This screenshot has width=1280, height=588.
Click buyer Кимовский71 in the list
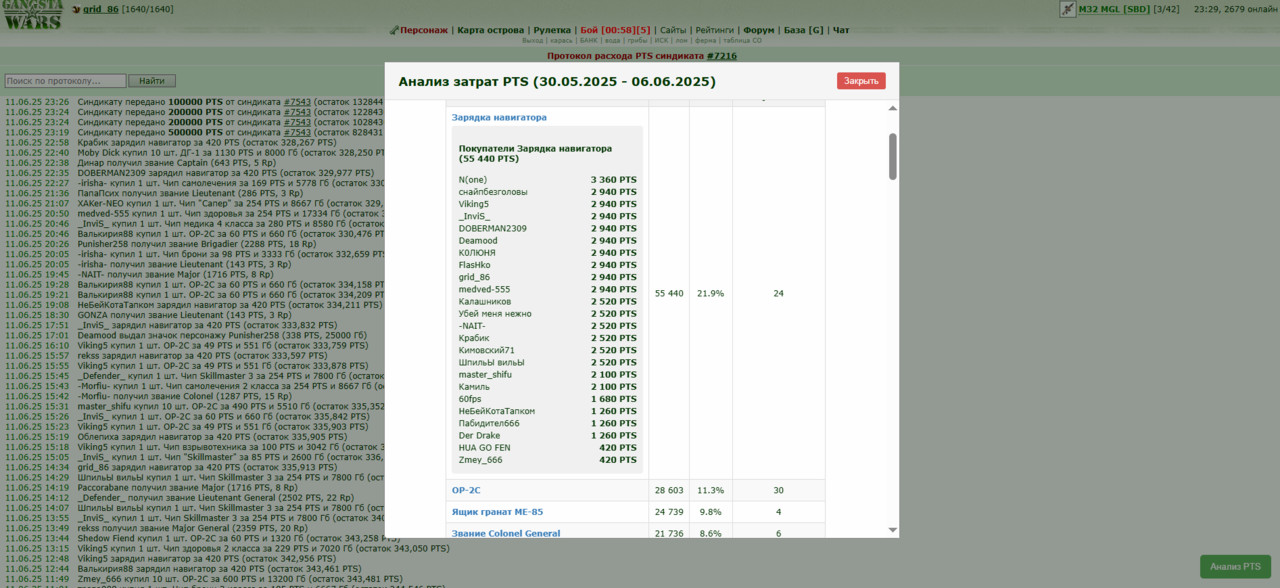[x=487, y=350]
